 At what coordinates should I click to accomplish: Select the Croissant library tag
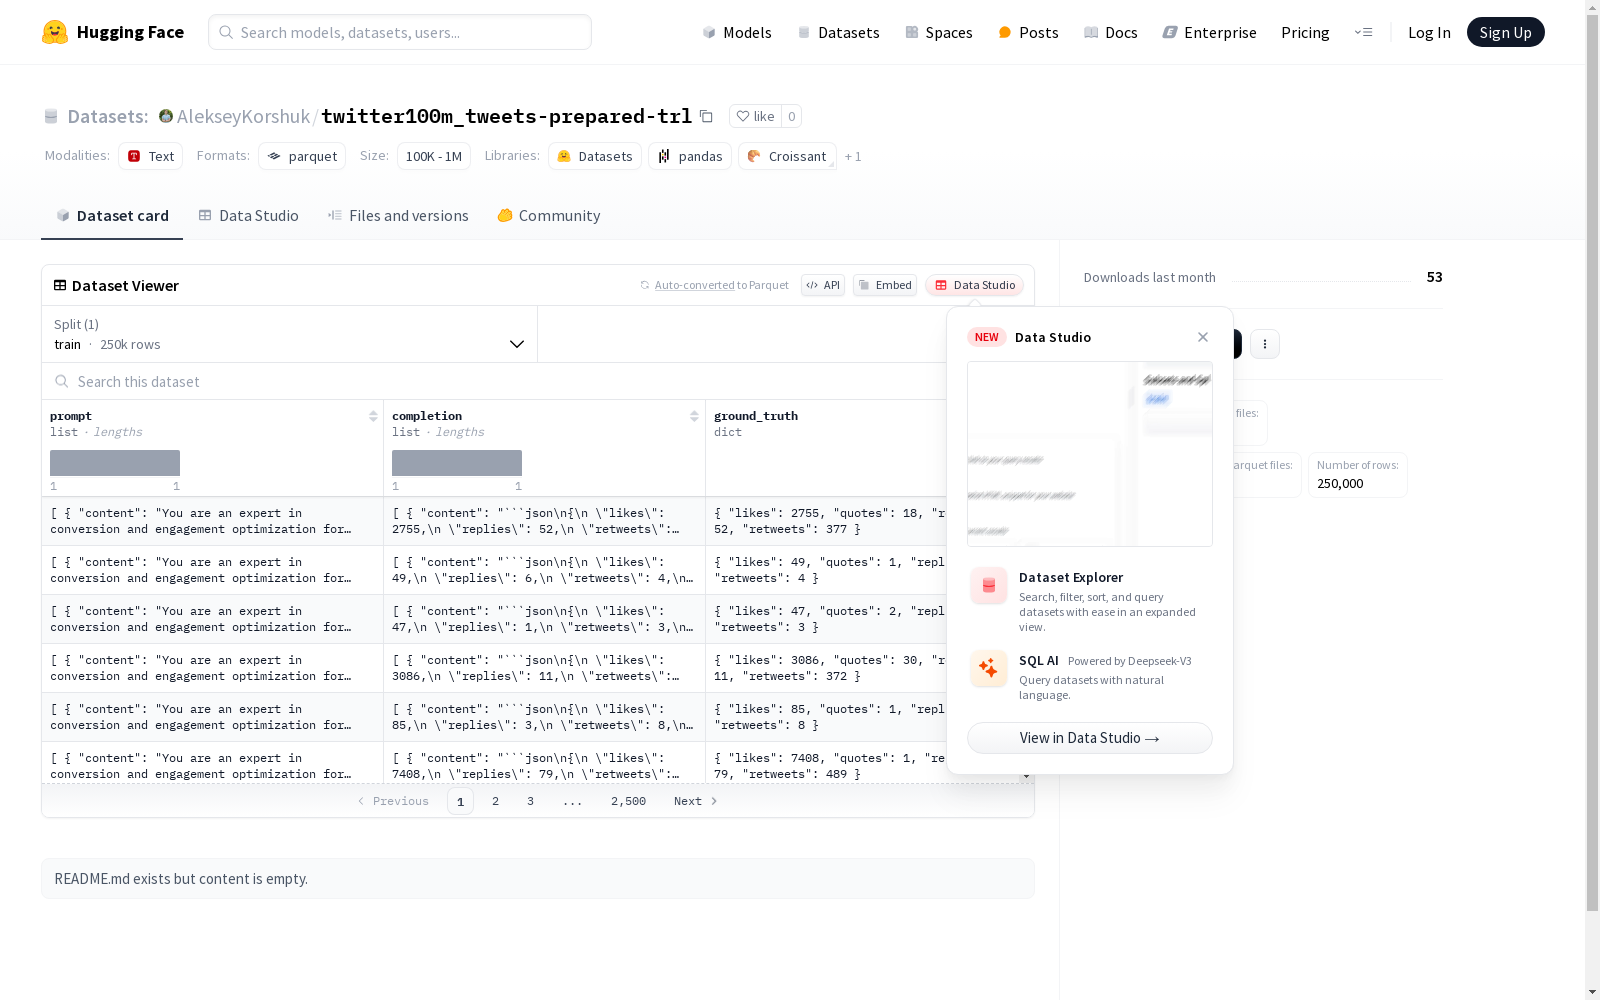pos(787,156)
